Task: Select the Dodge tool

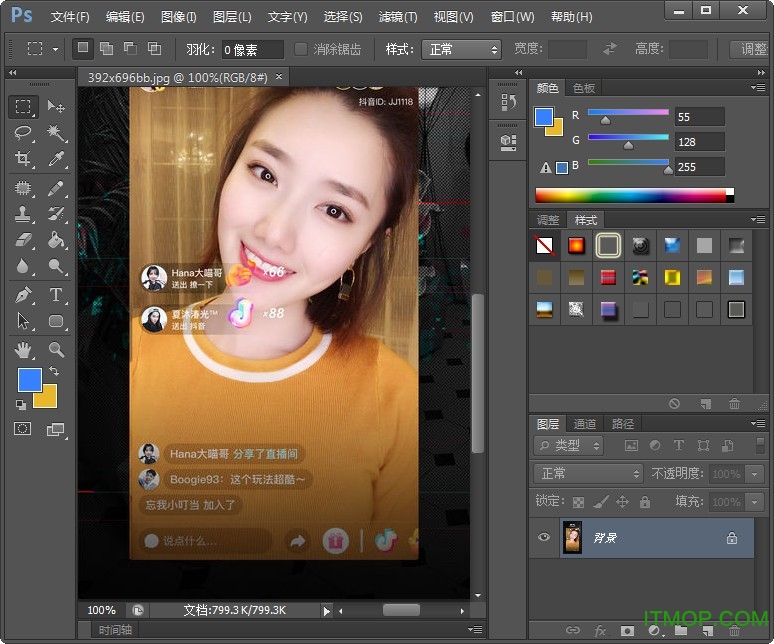Action: coord(56,266)
